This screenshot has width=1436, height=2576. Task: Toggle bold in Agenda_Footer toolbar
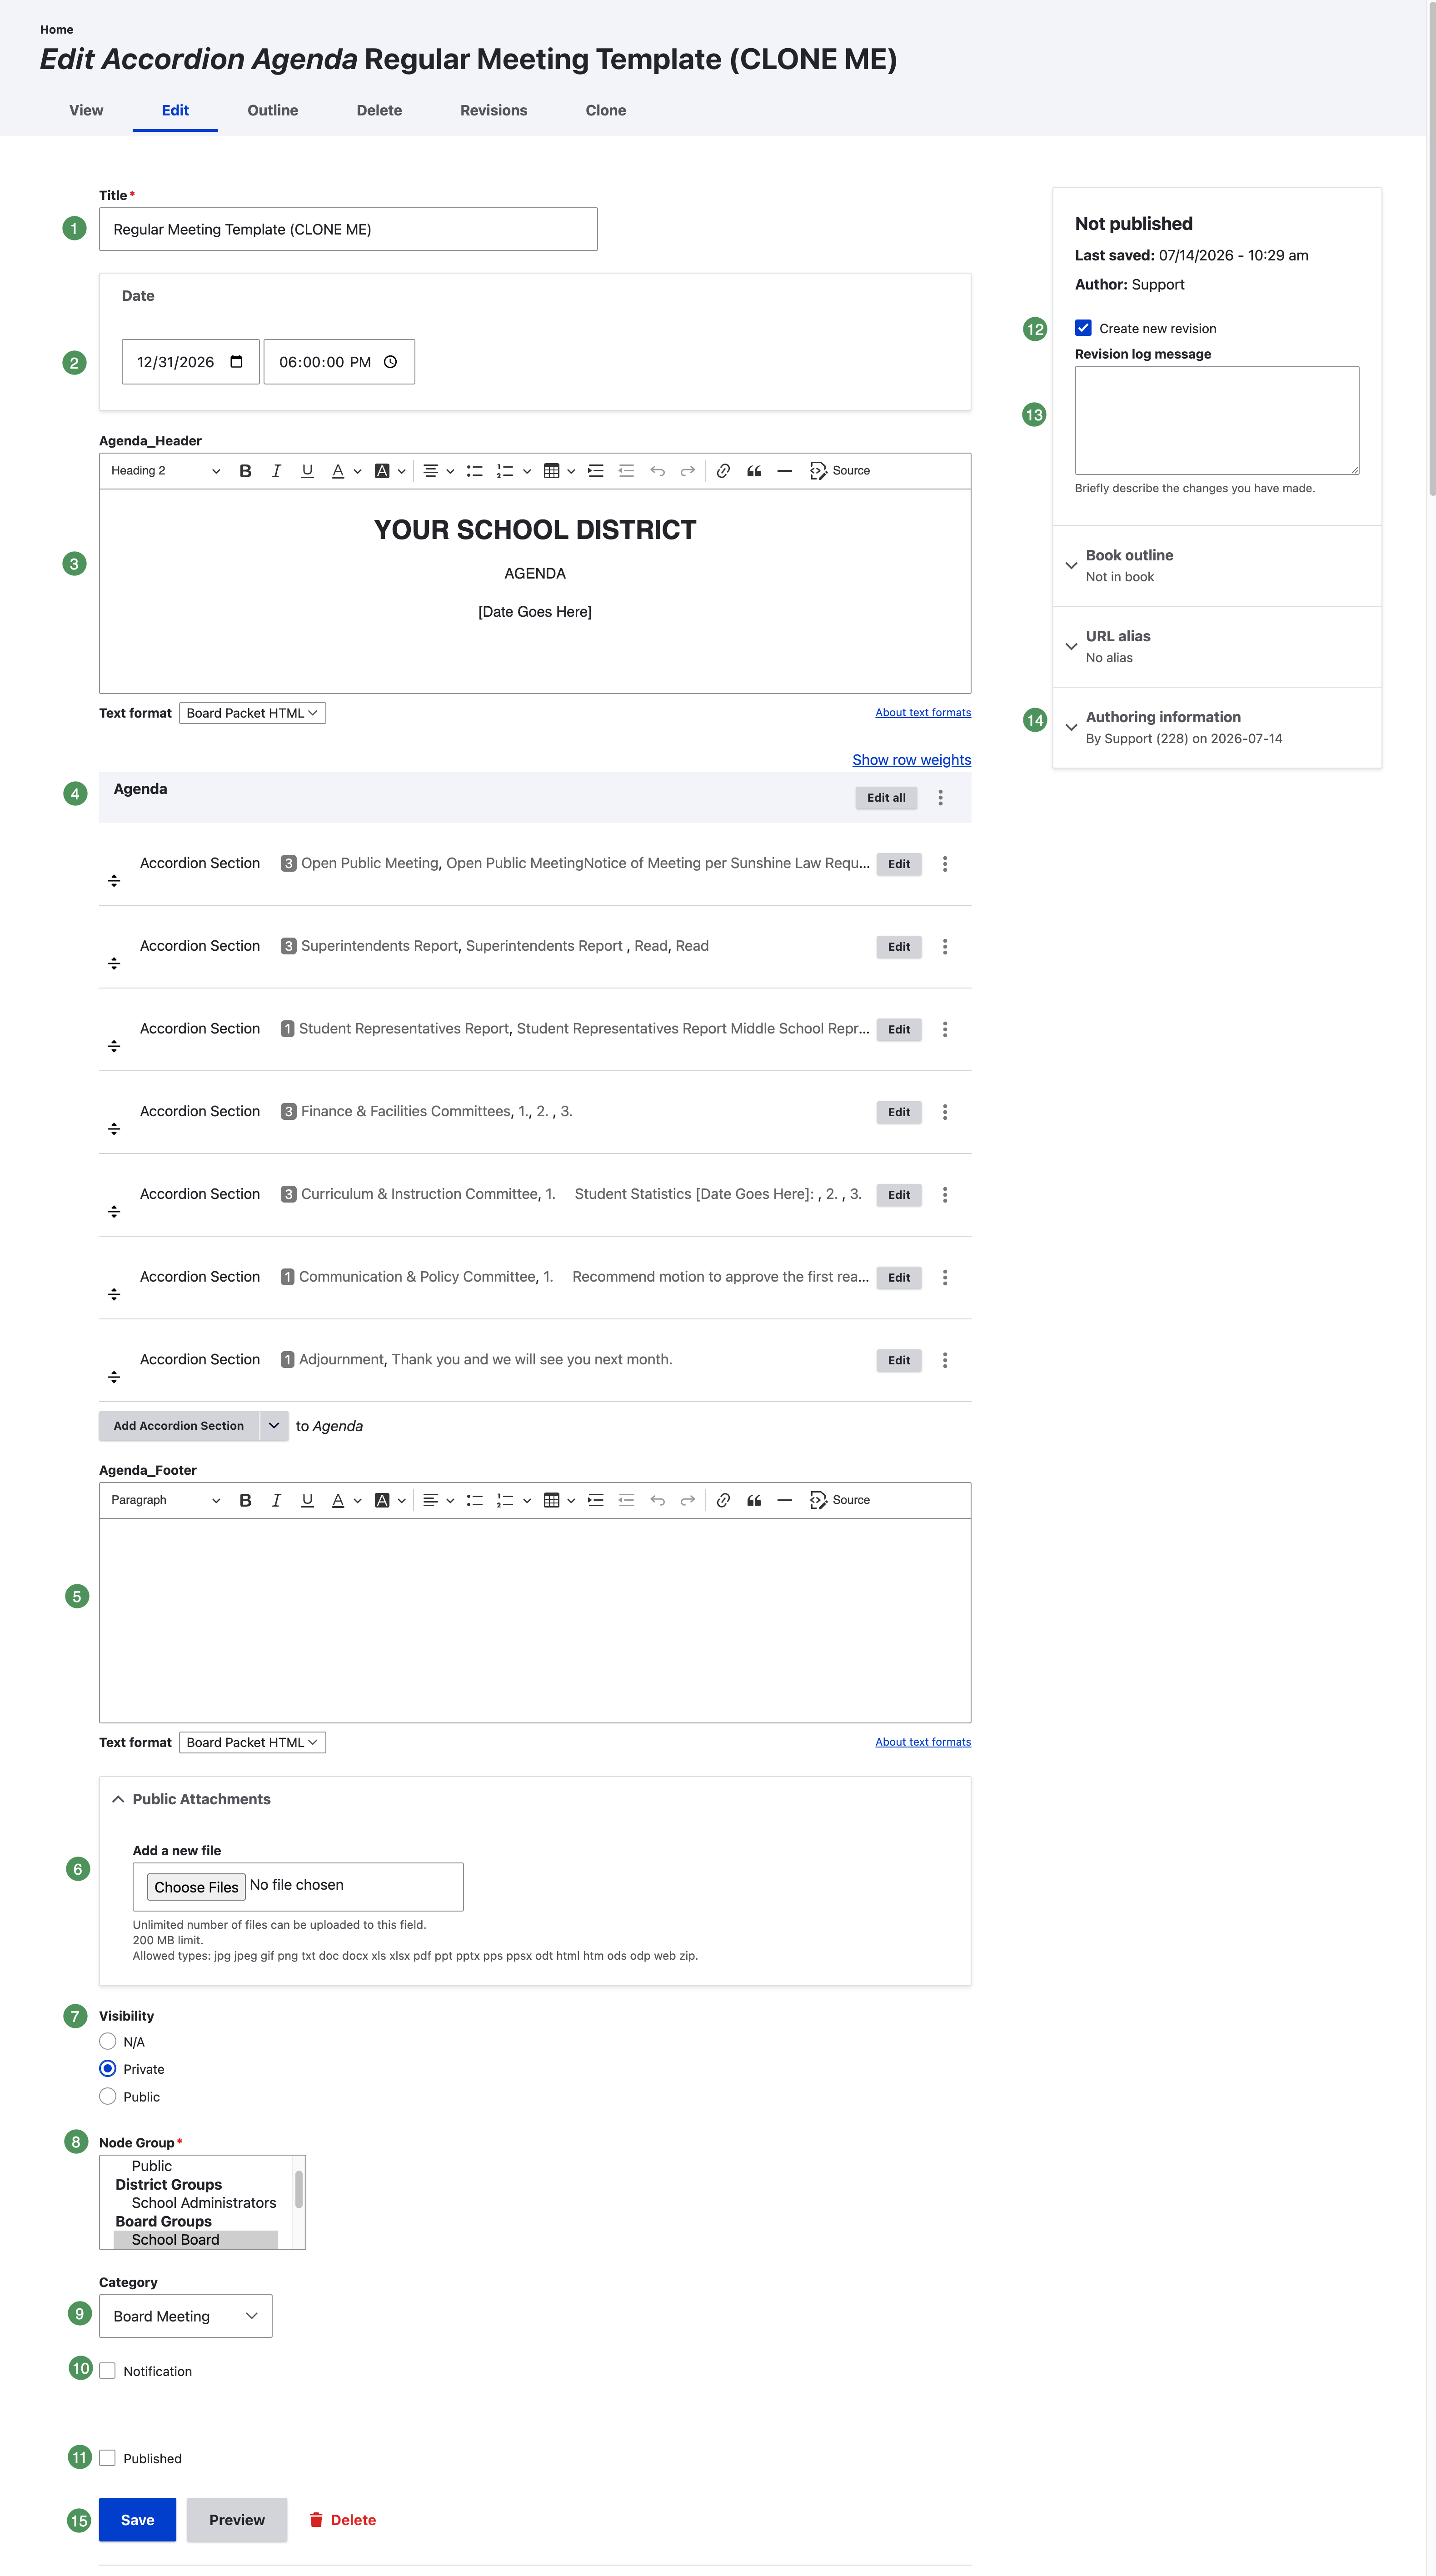[x=245, y=1500]
